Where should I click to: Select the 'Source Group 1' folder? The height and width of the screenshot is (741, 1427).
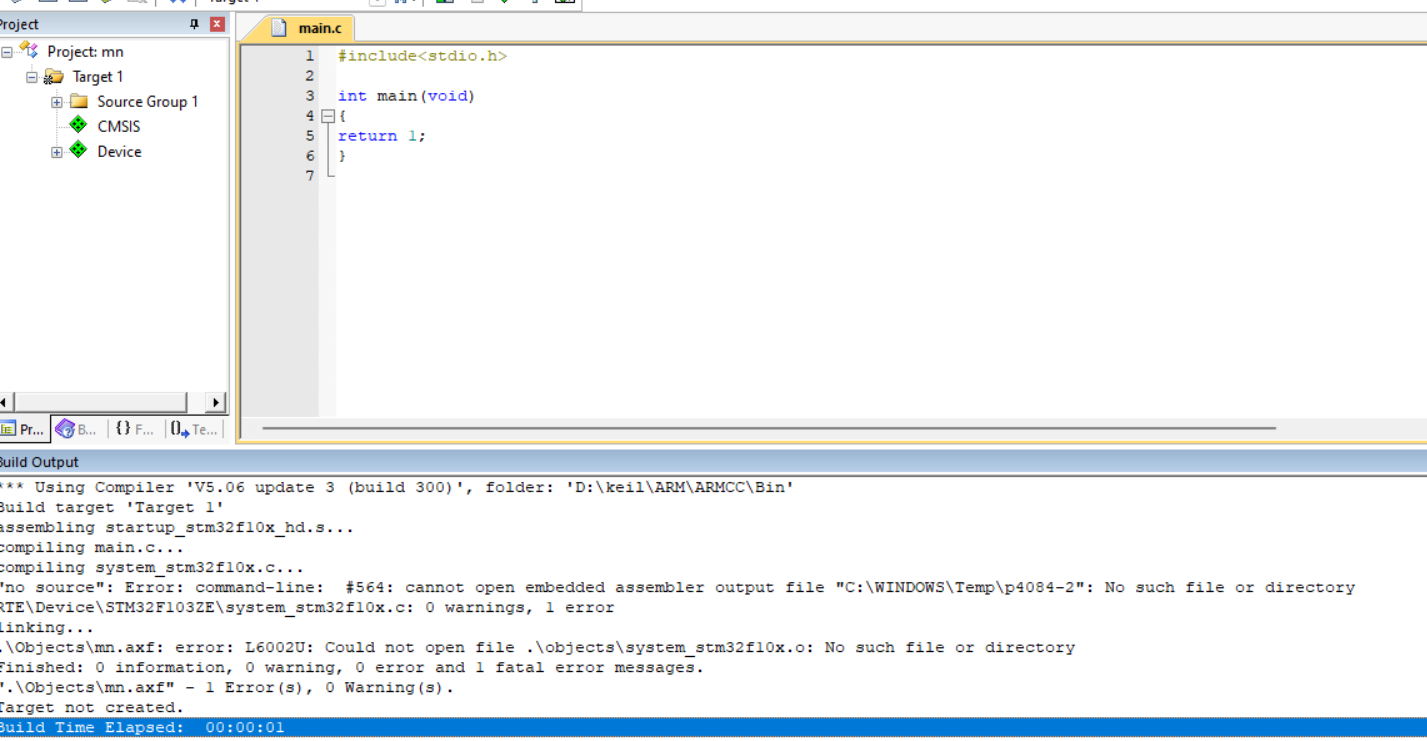147,102
